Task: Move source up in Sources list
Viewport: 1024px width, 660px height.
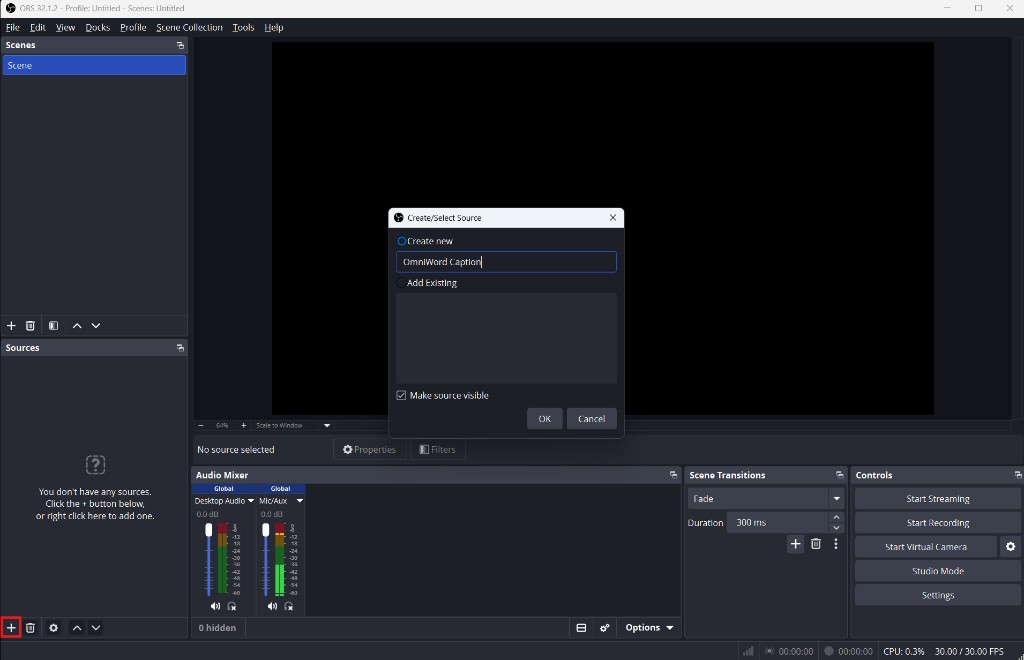Action: pos(77,628)
